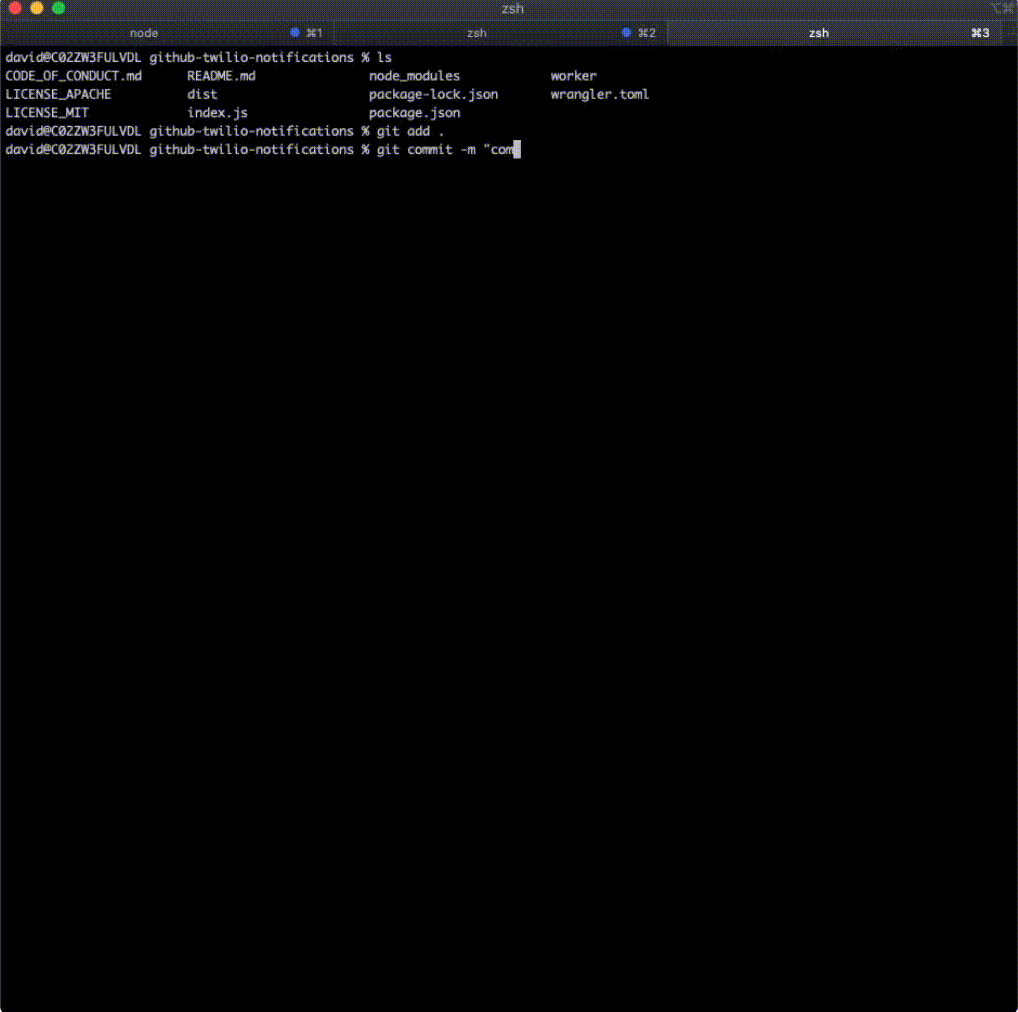Image resolution: width=1018 pixels, height=1012 pixels.
Task: Click the blue activity dot on node tab
Action: coord(292,32)
